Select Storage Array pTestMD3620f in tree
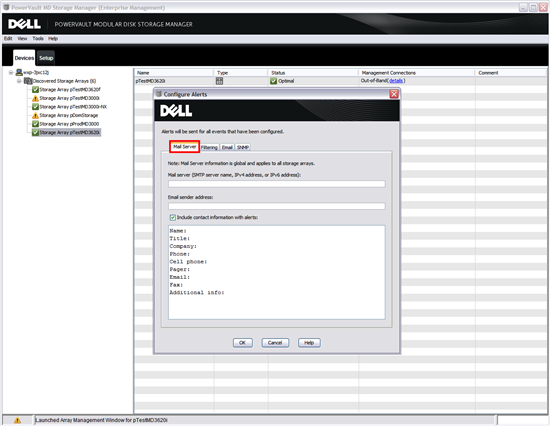 click(70, 89)
